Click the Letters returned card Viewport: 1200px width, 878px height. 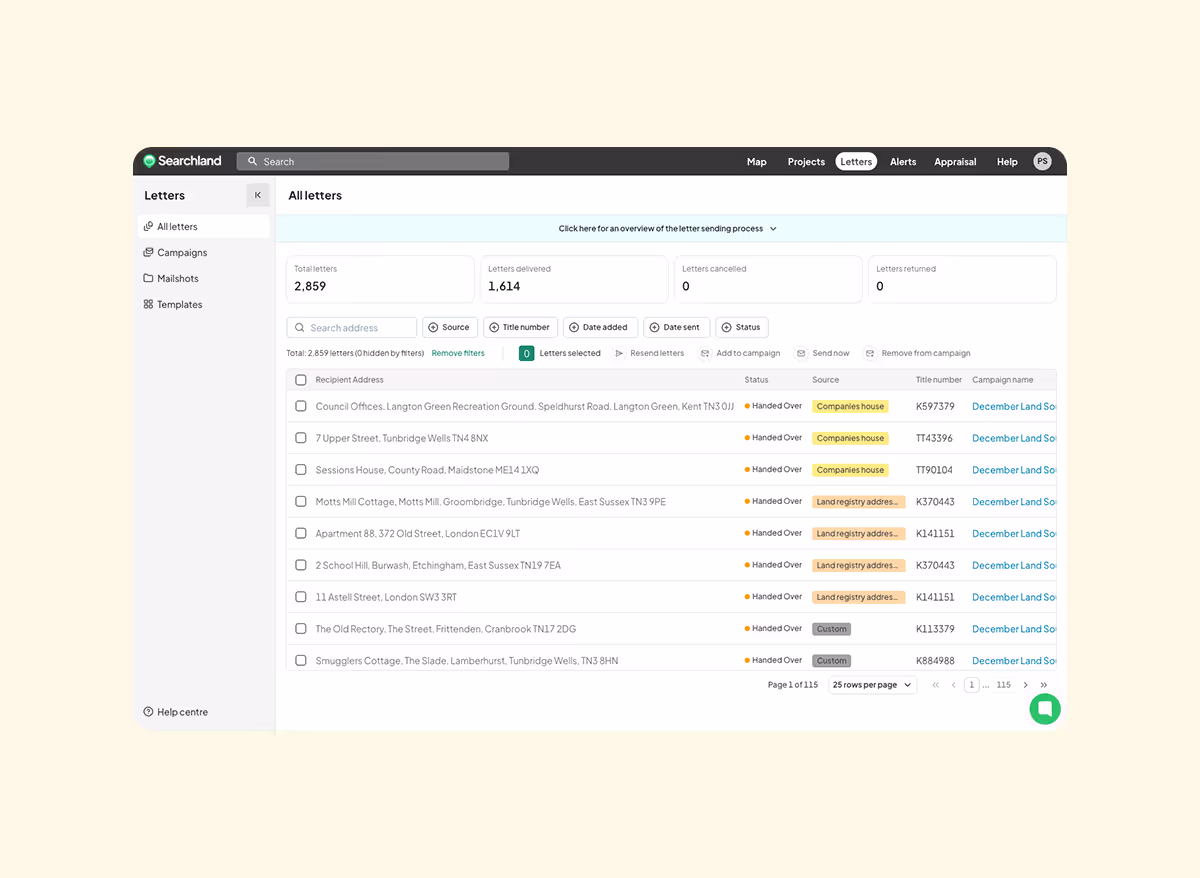point(962,279)
